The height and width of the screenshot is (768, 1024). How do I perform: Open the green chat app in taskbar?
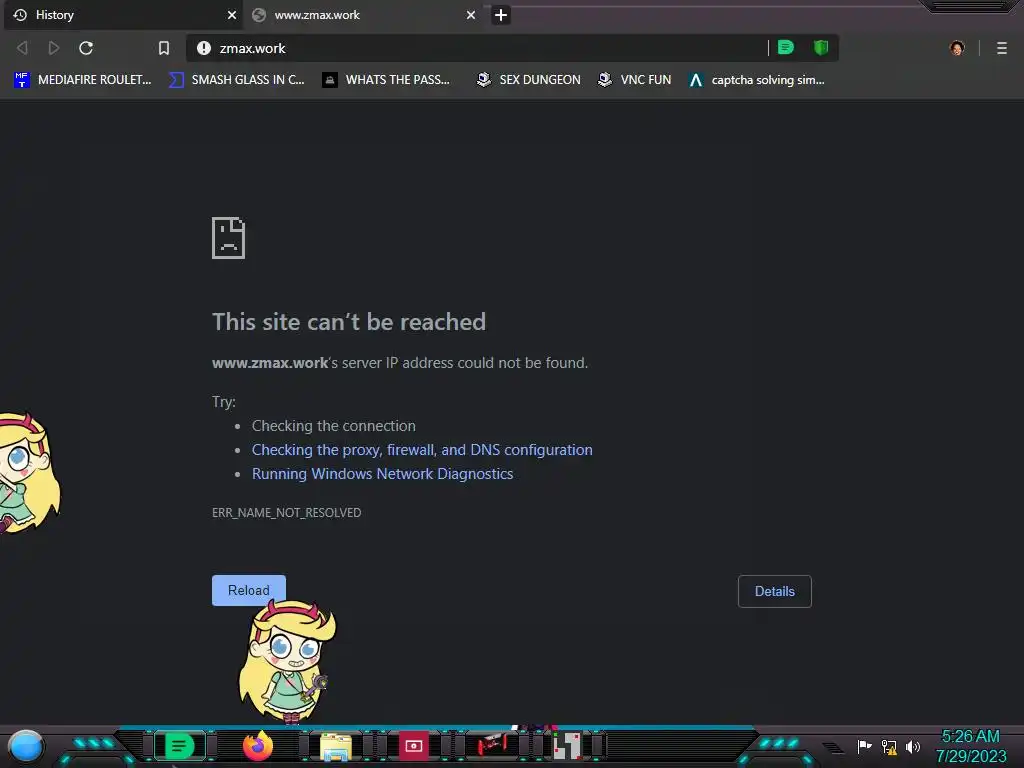click(x=180, y=746)
